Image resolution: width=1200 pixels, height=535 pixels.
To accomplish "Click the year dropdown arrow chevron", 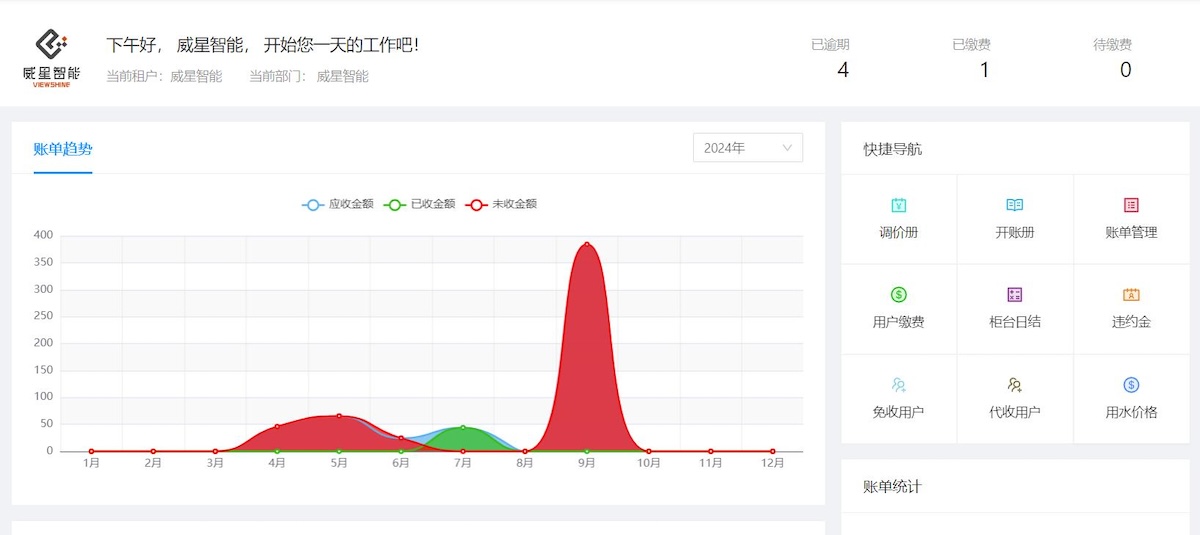I will [787, 148].
